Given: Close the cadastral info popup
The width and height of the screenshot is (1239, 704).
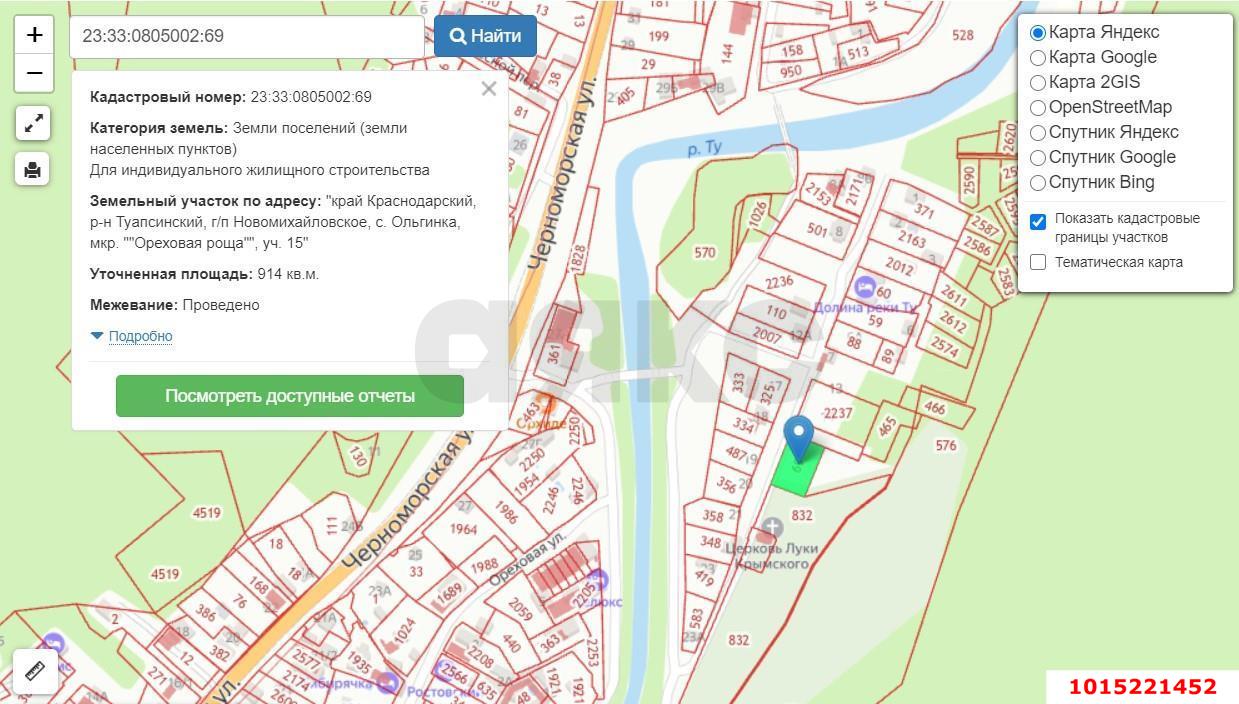Looking at the screenshot, I should (x=488, y=89).
